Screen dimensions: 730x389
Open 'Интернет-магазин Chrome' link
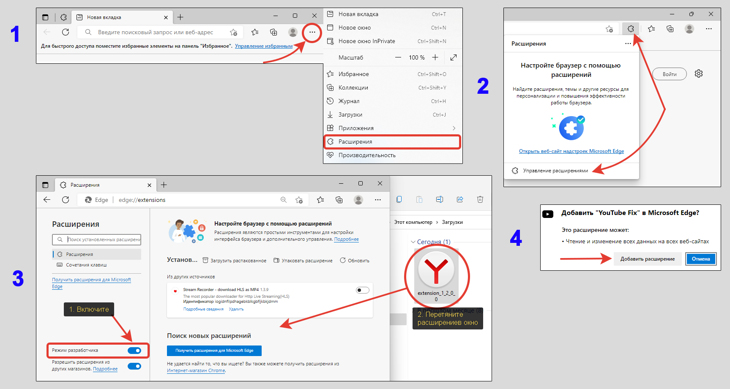click(196, 371)
